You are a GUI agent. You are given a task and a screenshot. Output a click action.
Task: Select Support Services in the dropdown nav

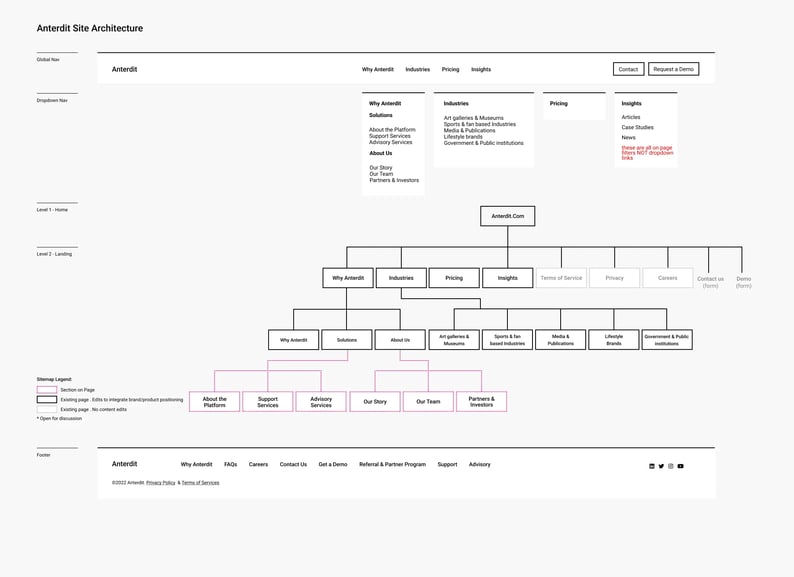point(390,136)
